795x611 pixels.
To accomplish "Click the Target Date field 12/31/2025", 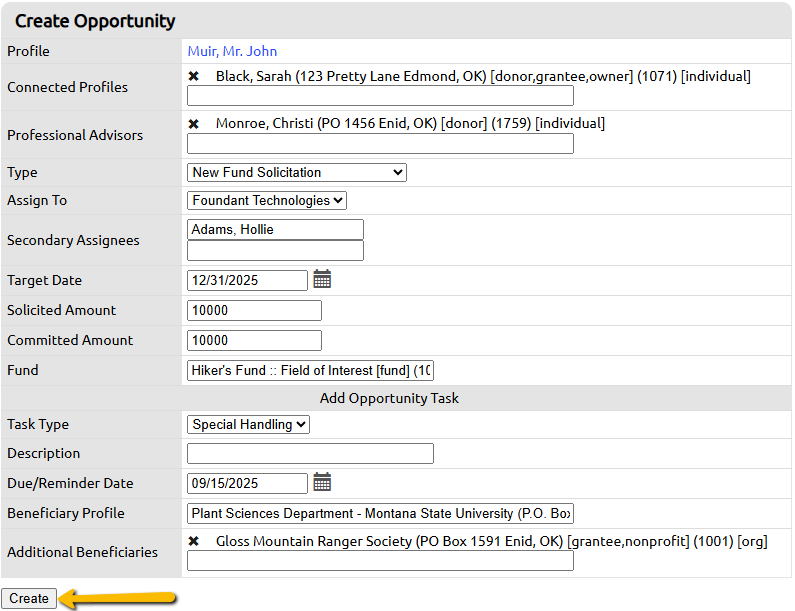I will 247,280.
